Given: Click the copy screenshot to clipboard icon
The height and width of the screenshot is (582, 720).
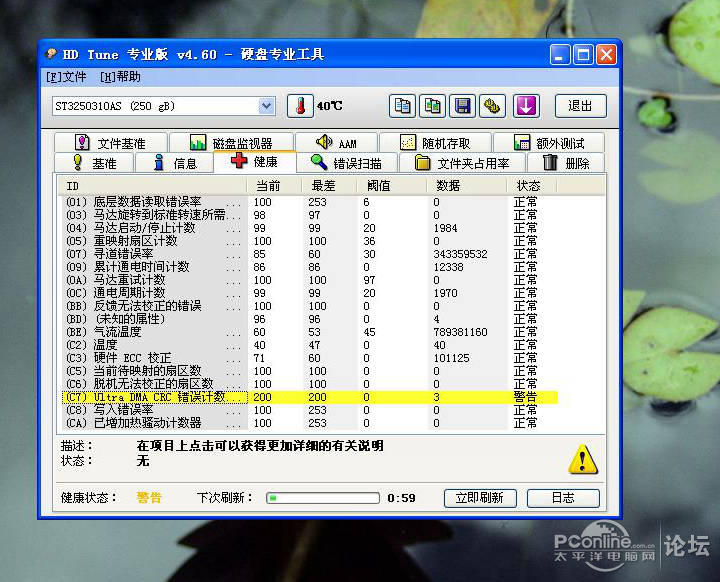Looking at the screenshot, I should 433,106.
